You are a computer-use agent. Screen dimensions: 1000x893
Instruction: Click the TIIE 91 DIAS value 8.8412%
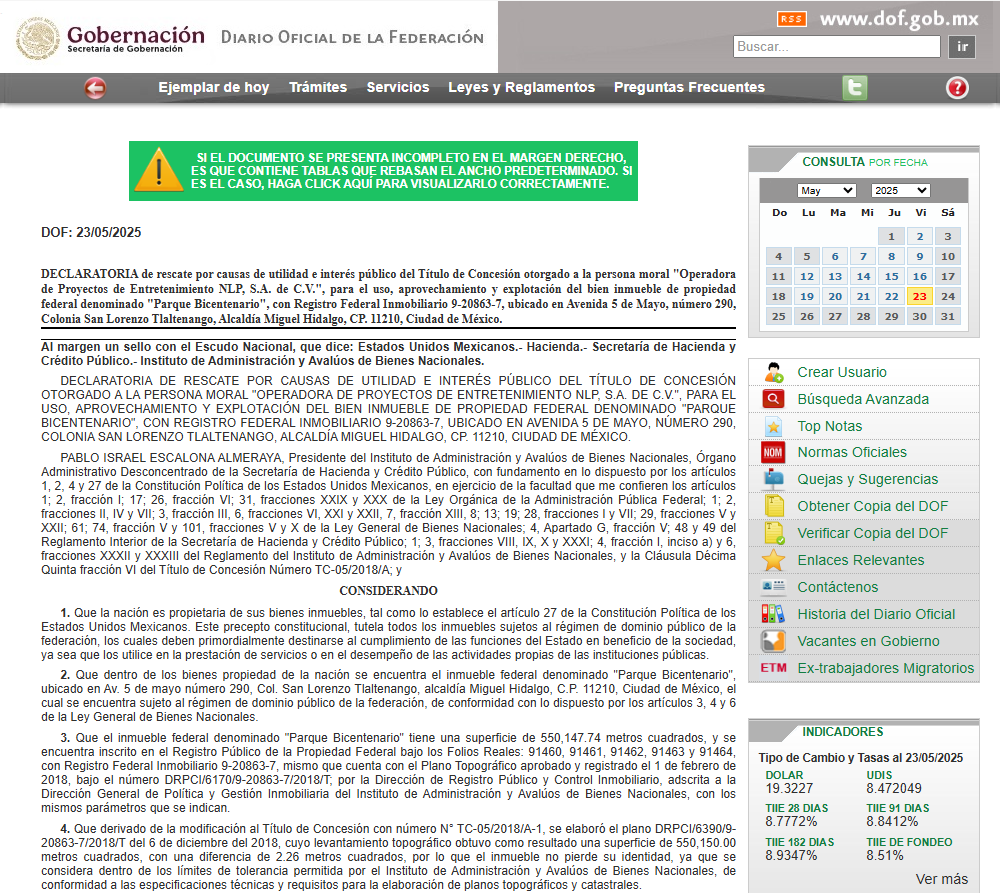(892, 822)
